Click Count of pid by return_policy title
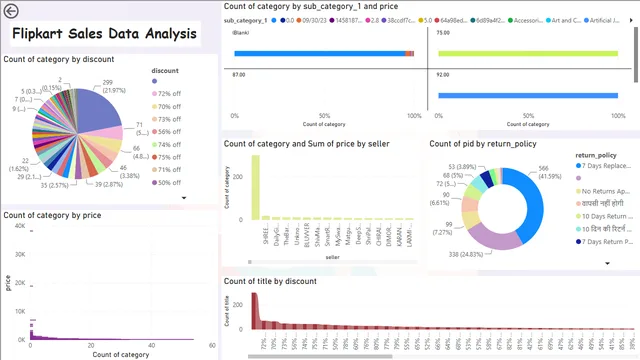The height and width of the screenshot is (360, 640). (483, 144)
